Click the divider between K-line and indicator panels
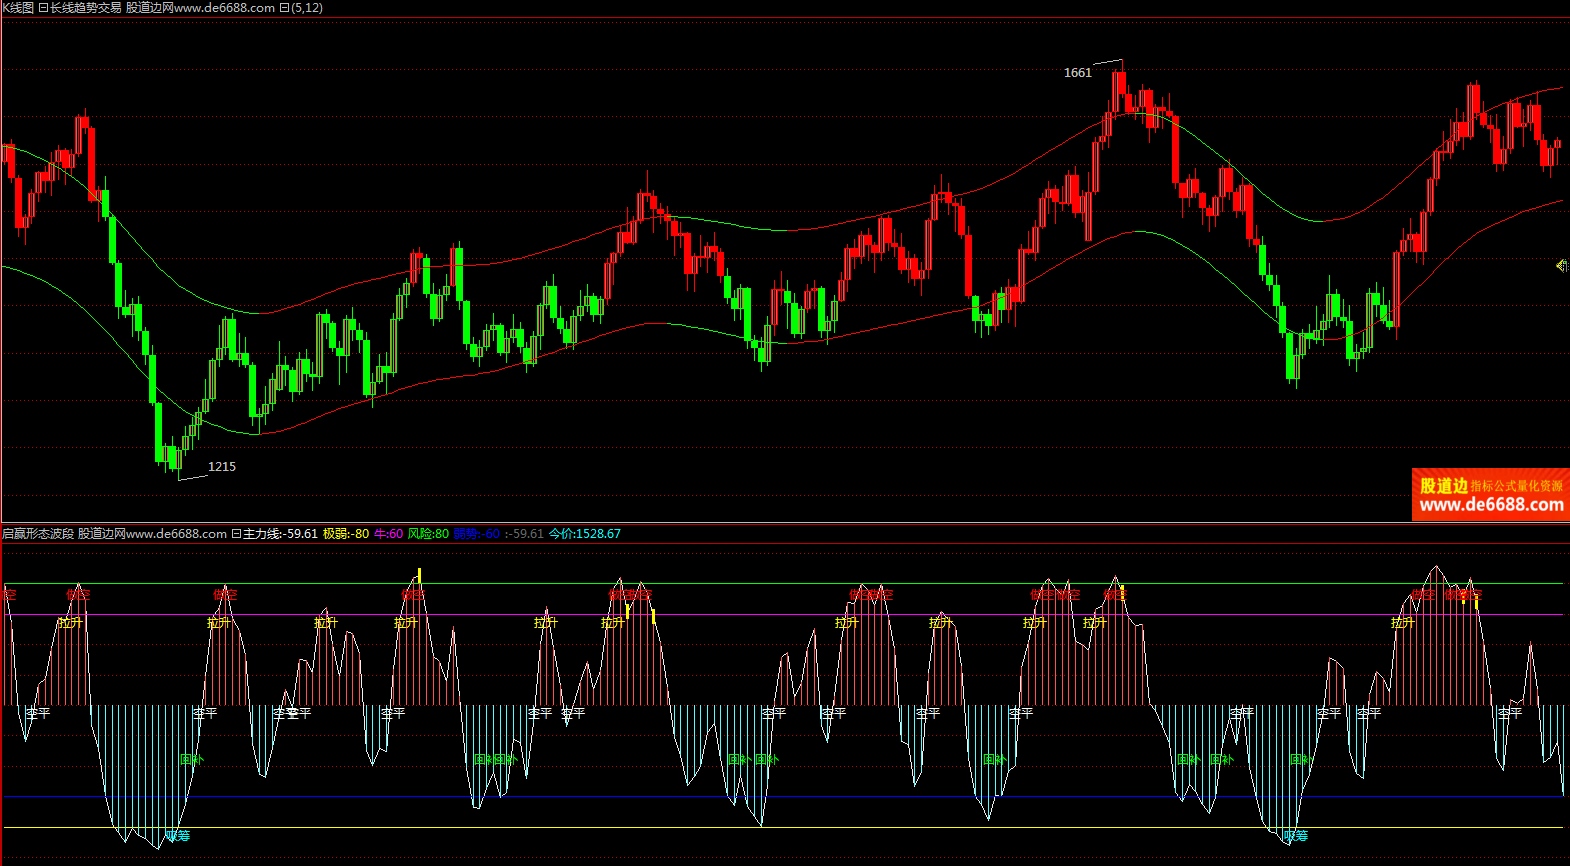The width and height of the screenshot is (1570, 866). 785,523
